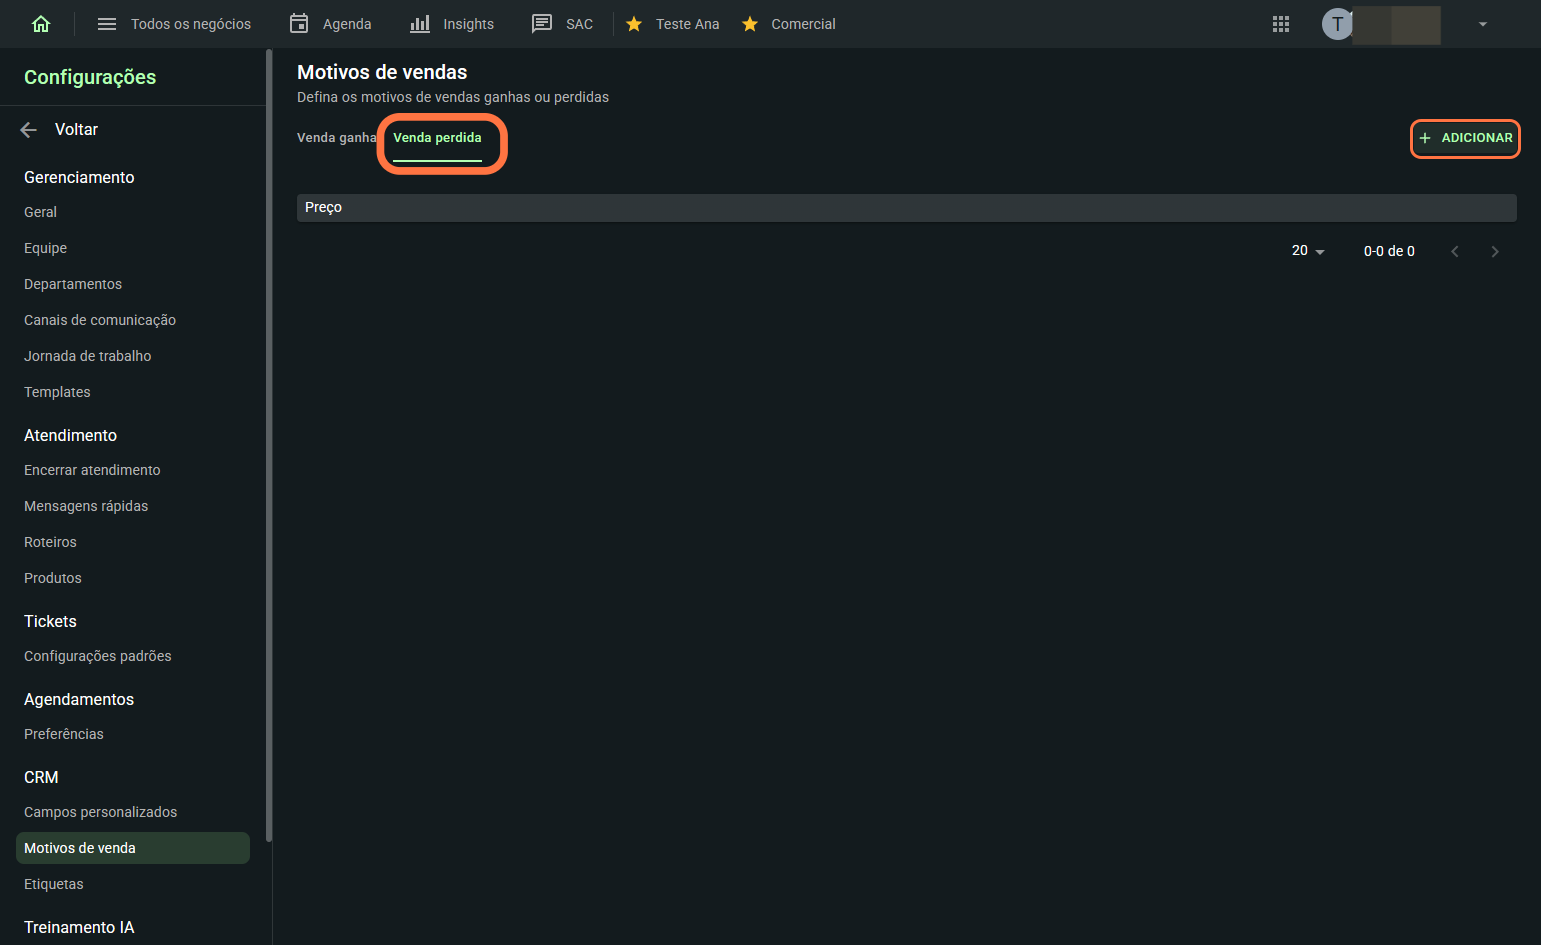Click the user avatar with letter T
Screen dimensions: 1541x945
(x=1337, y=24)
